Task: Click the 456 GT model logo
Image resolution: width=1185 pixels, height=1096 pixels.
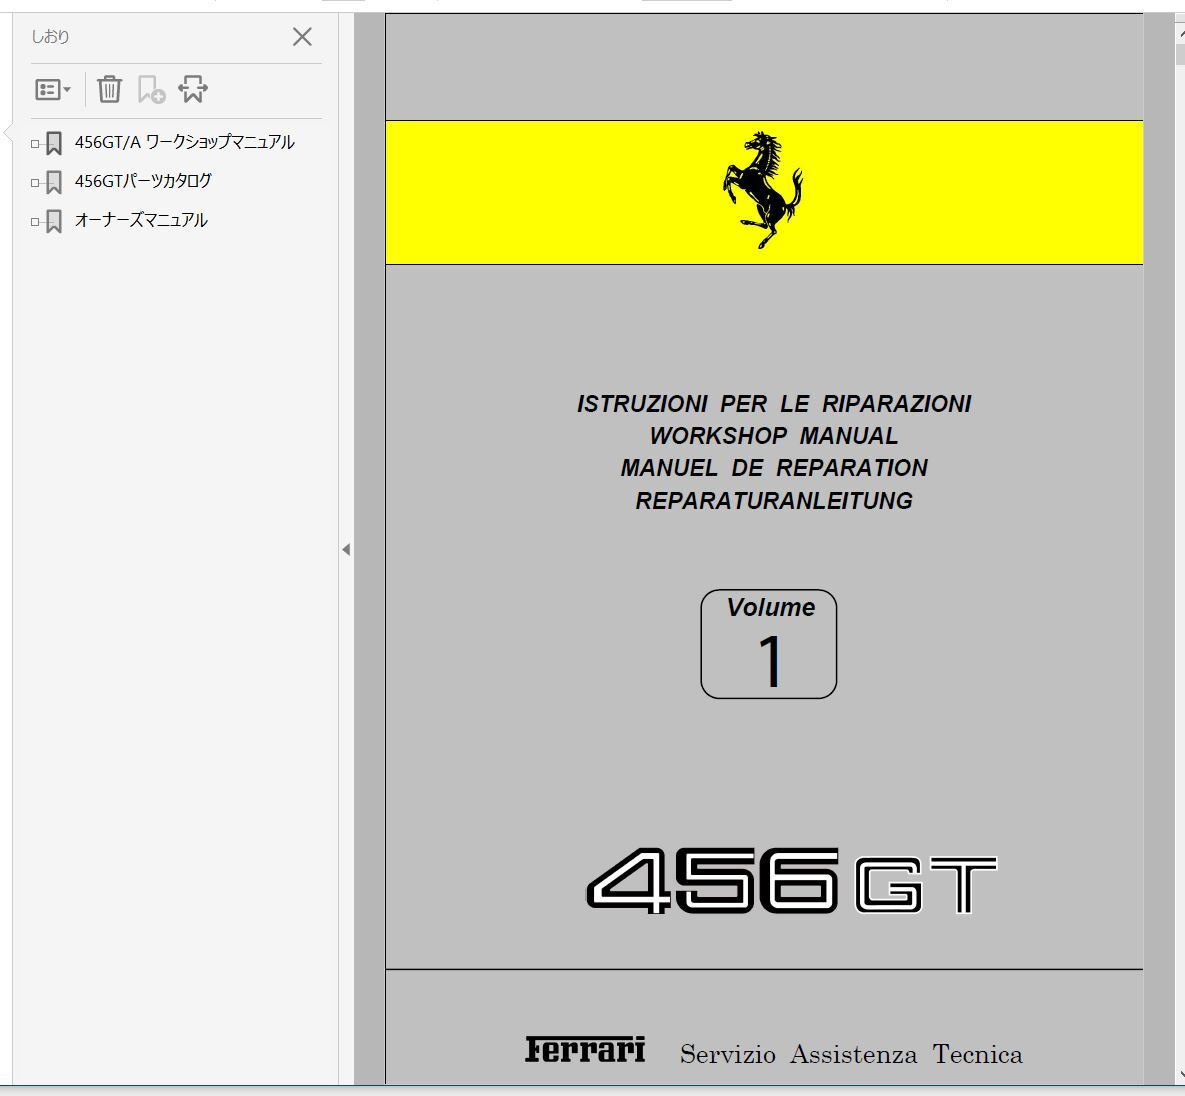Action: (x=792, y=881)
